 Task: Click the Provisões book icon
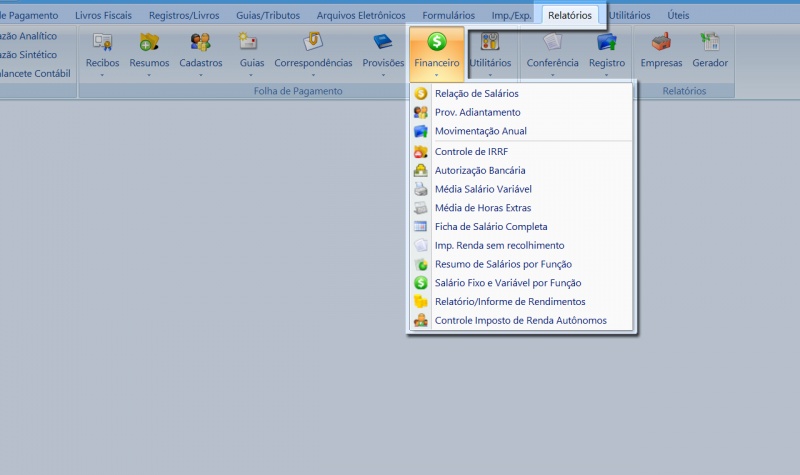pyautogui.click(x=382, y=43)
